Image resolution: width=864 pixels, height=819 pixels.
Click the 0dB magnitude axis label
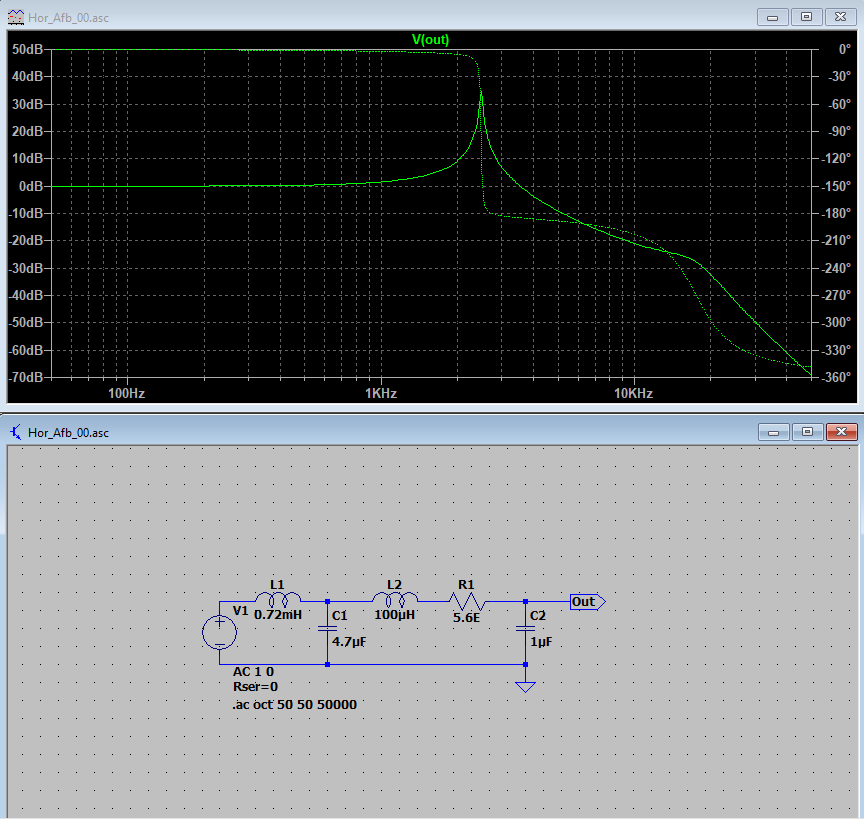click(31, 186)
